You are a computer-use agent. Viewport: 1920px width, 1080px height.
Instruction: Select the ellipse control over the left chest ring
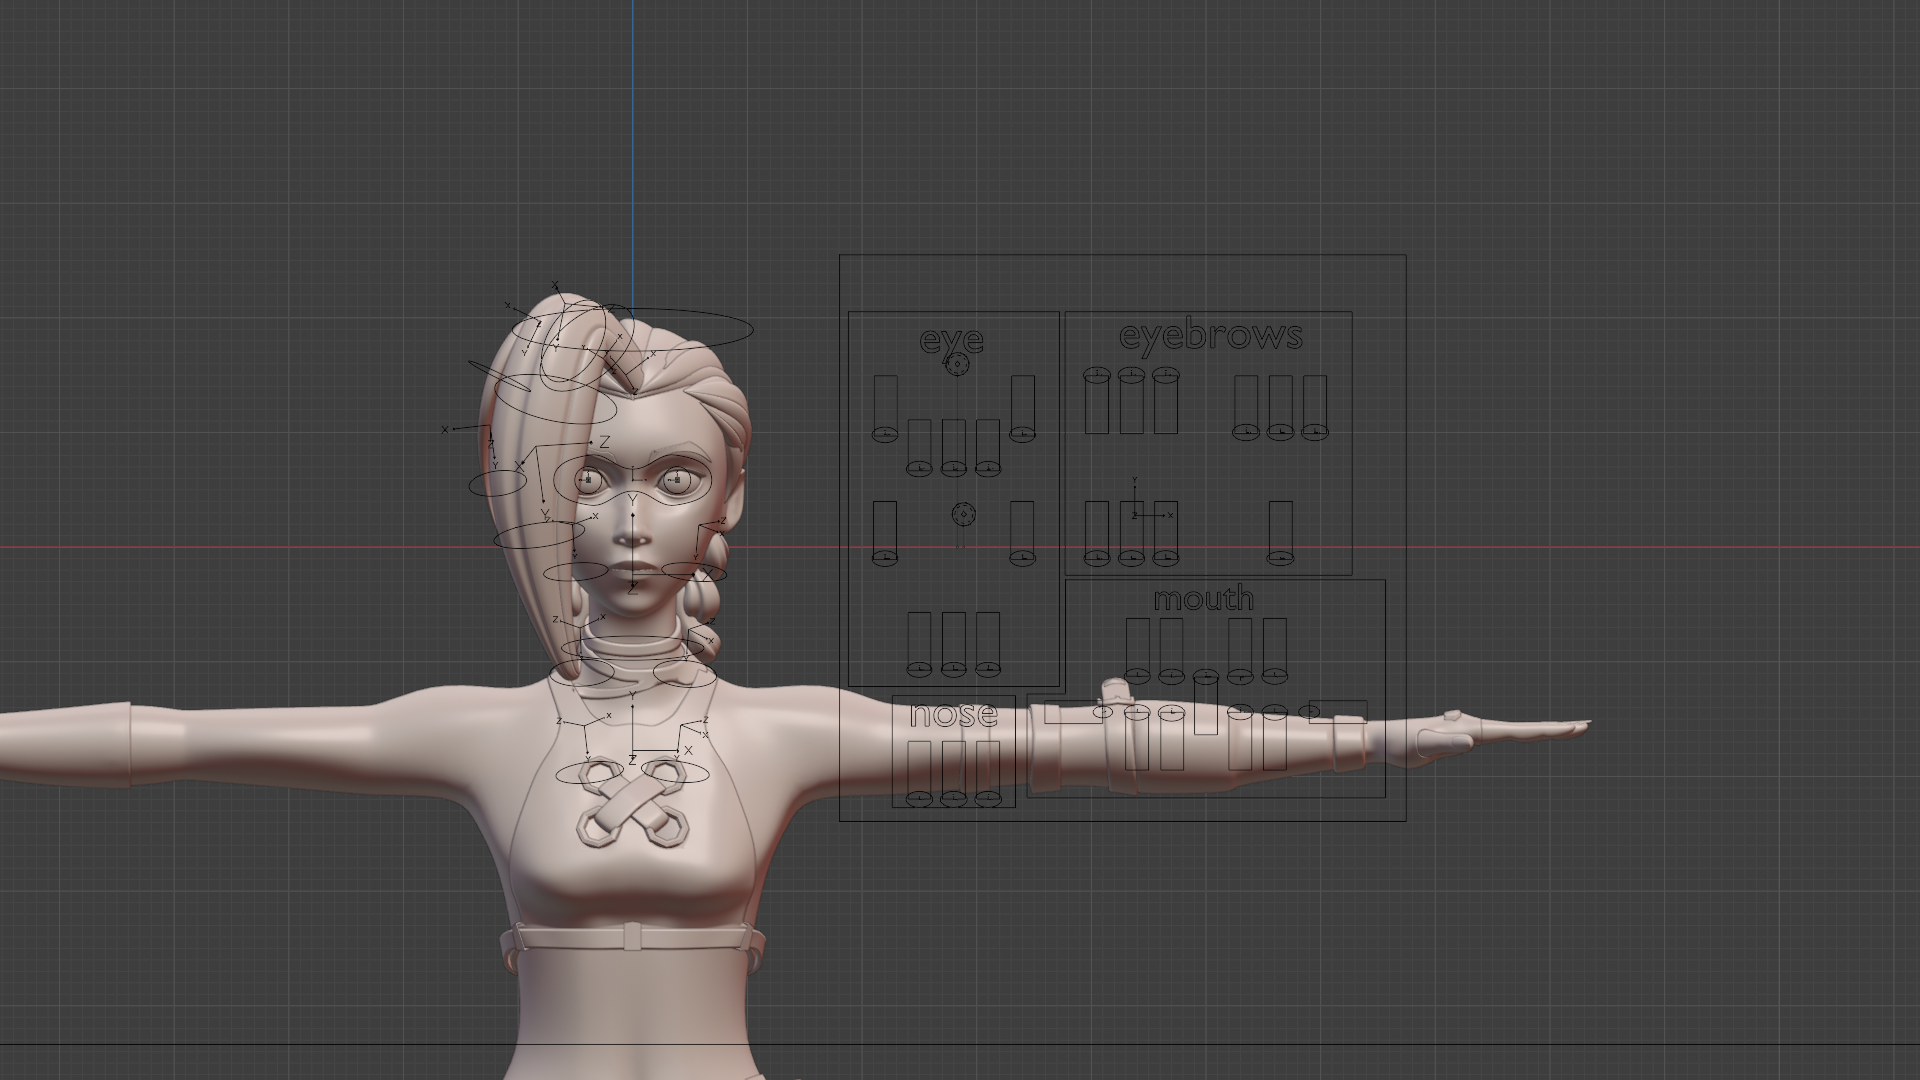589,773
